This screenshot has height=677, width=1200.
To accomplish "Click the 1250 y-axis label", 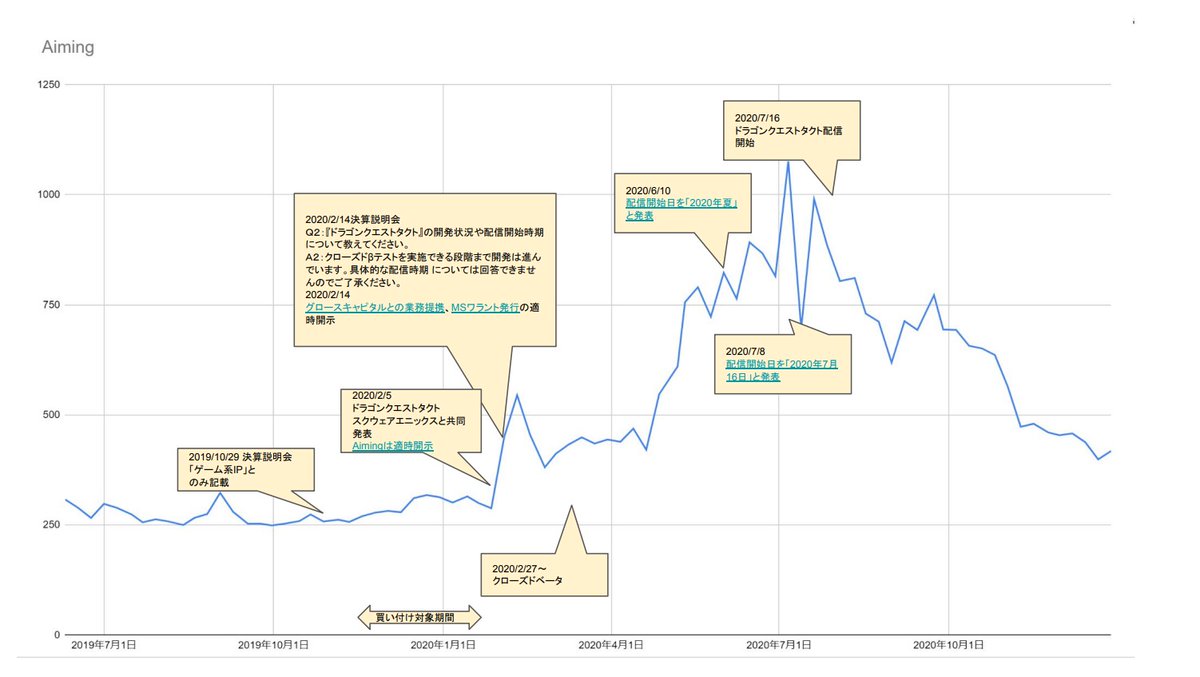I will coord(48,85).
